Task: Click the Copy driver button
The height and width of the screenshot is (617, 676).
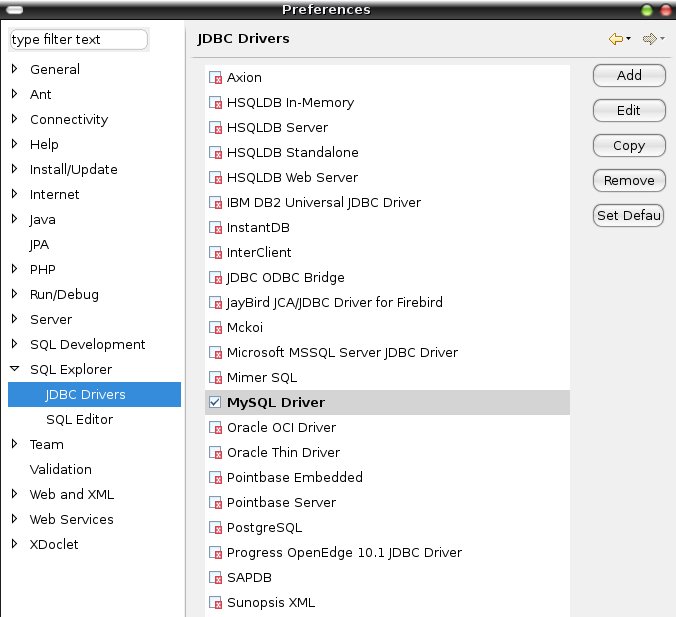Action: 629,146
